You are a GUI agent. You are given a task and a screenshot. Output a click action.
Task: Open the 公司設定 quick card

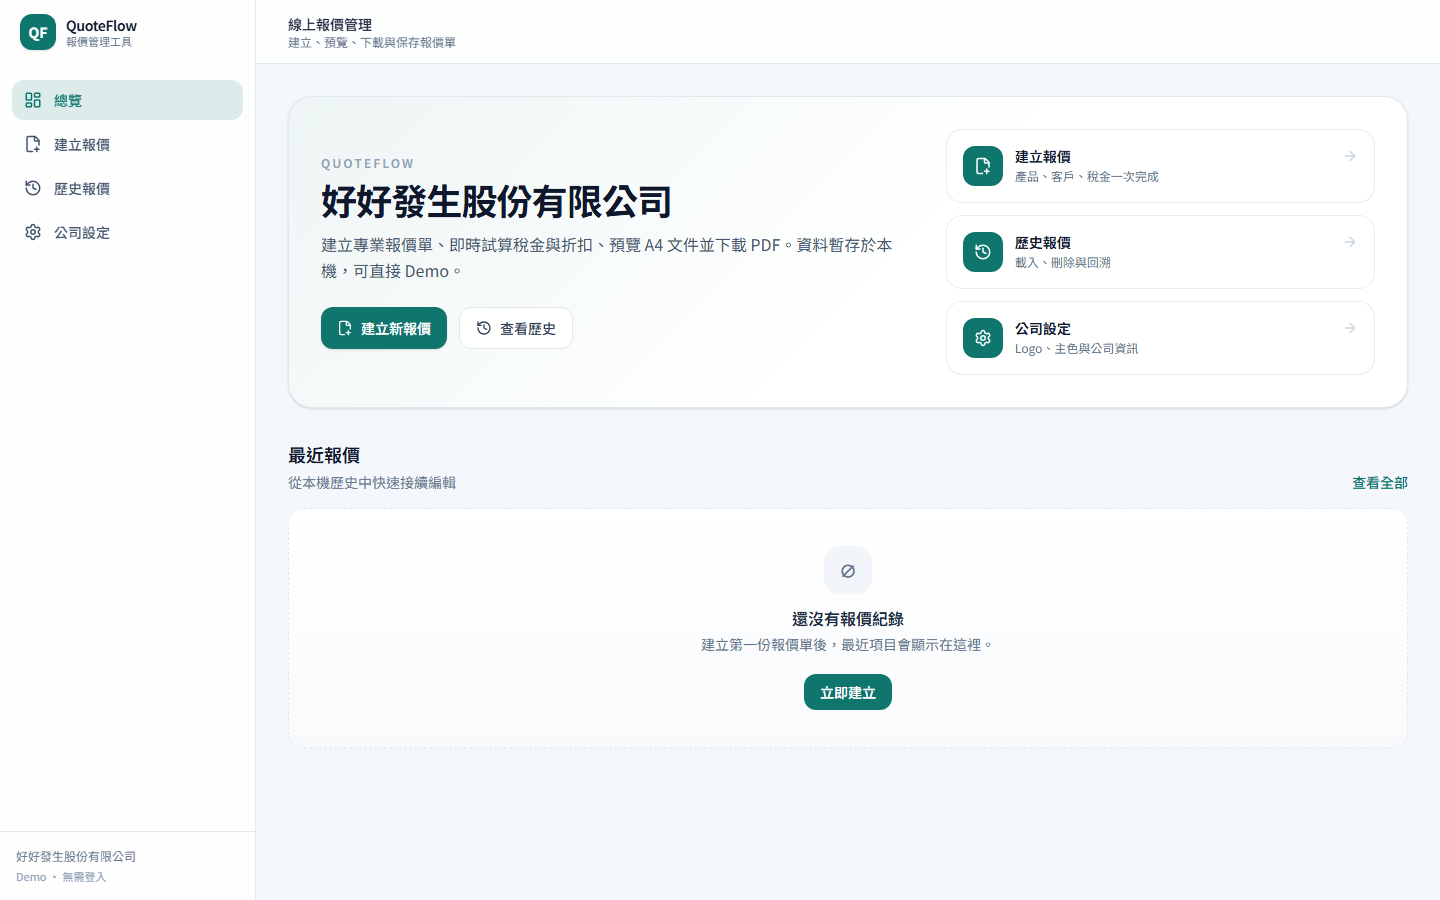pyautogui.click(x=1160, y=338)
